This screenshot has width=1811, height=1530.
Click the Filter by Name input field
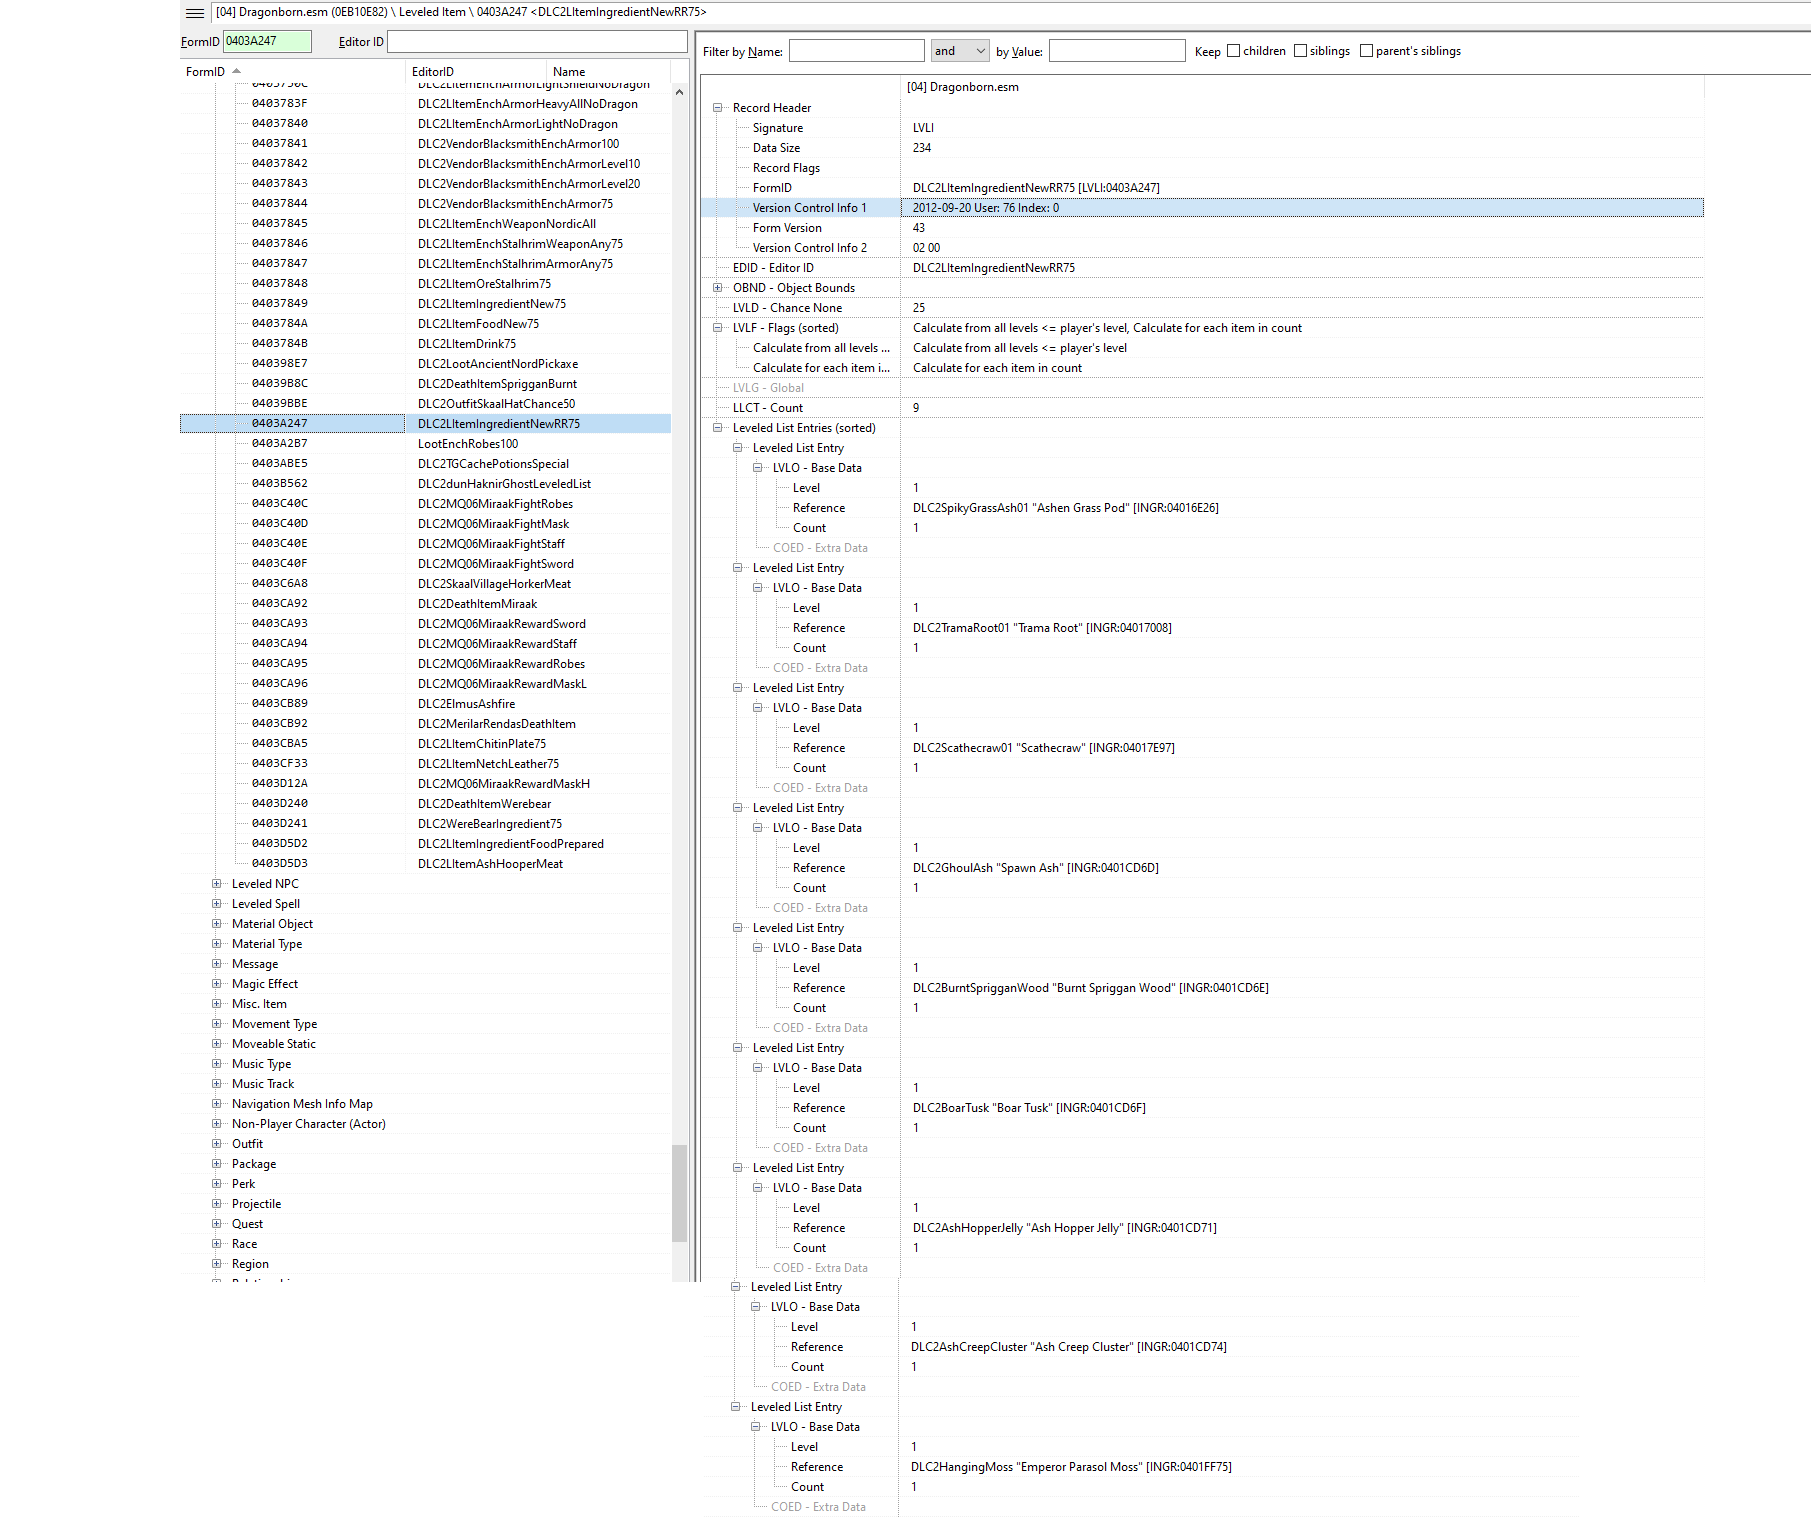(857, 51)
